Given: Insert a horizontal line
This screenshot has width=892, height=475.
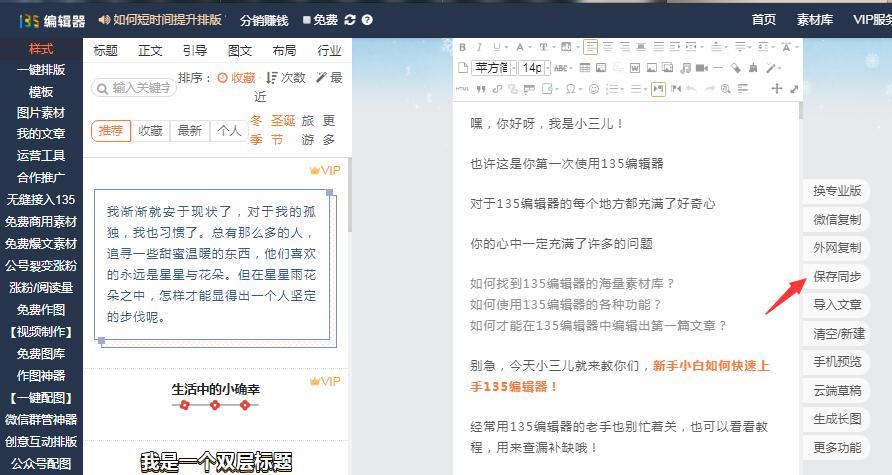Looking at the screenshot, I should click(718, 68).
